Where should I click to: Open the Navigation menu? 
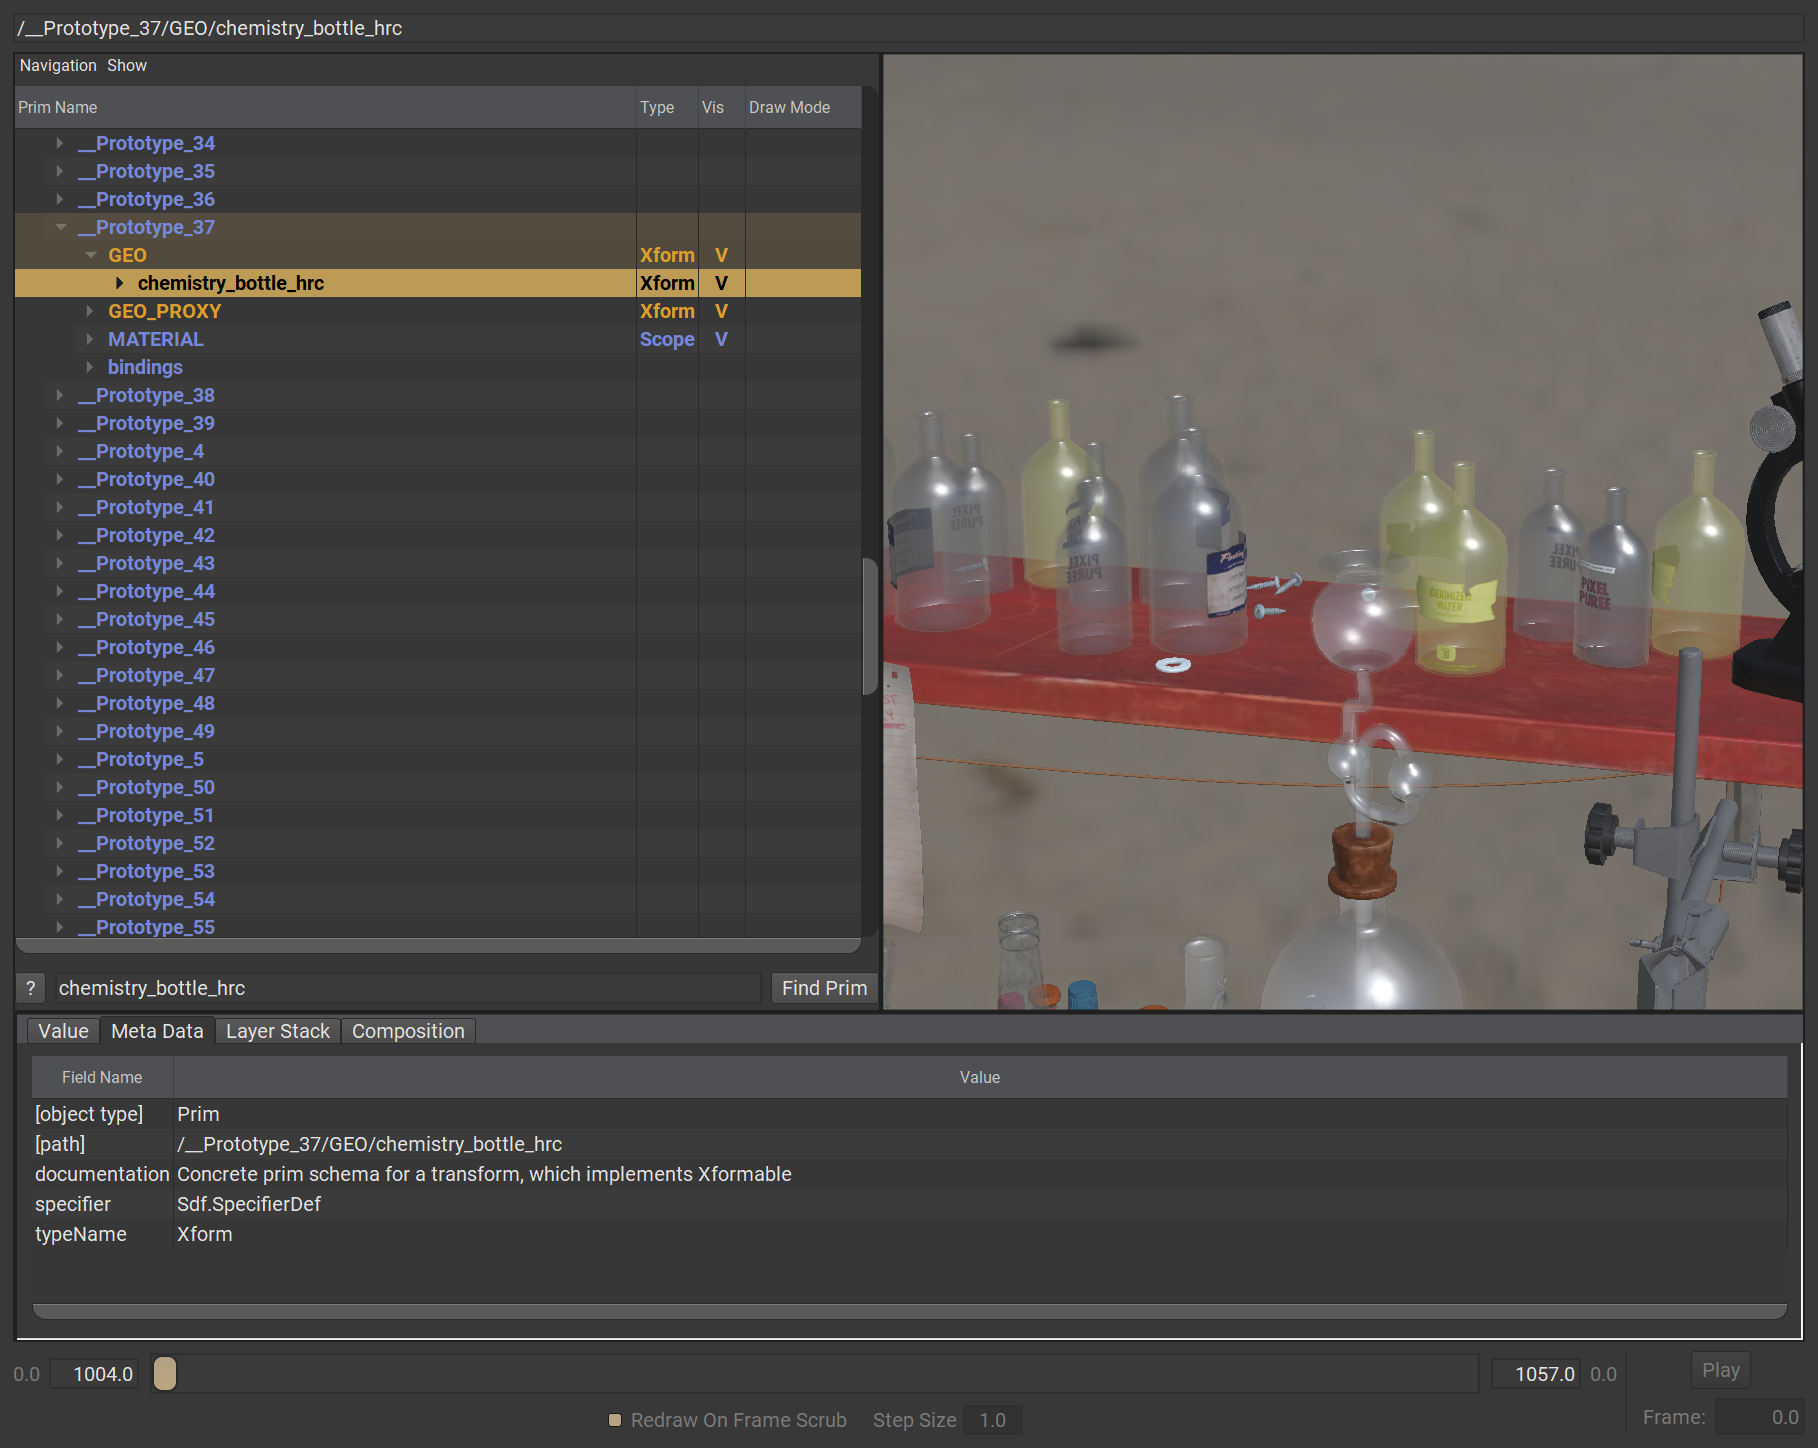tap(58, 66)
